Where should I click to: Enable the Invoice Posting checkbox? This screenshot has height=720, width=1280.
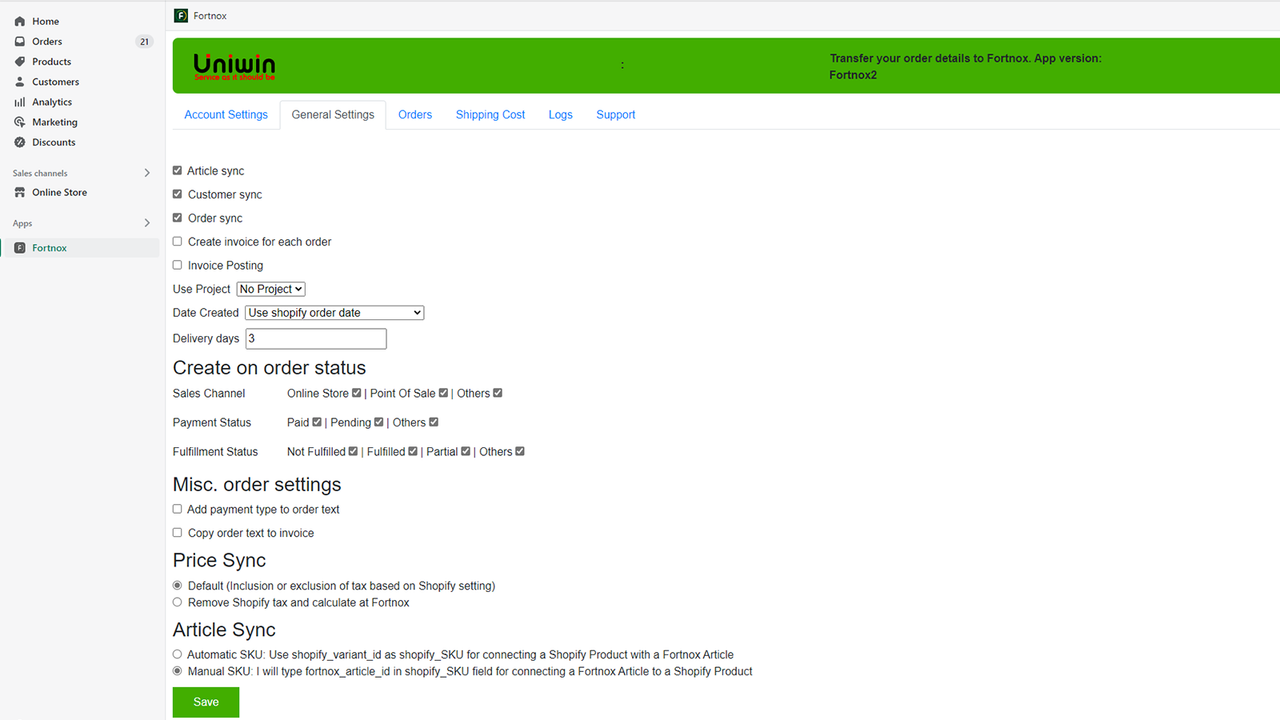177,265
